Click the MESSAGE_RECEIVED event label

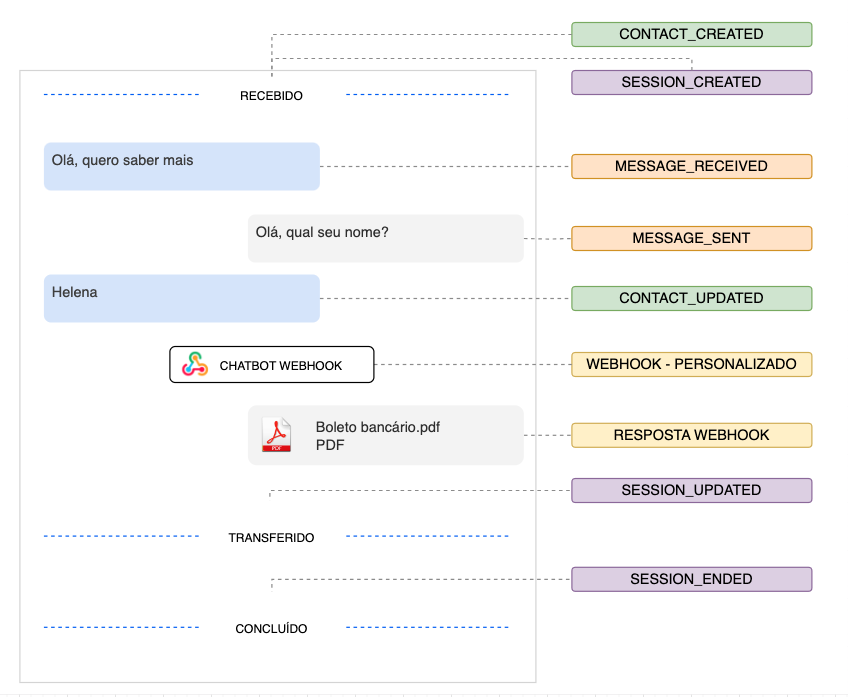691,166
